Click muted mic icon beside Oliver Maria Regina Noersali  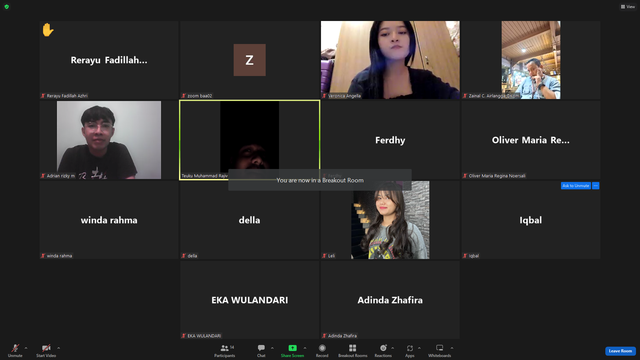tap(465, 176)
